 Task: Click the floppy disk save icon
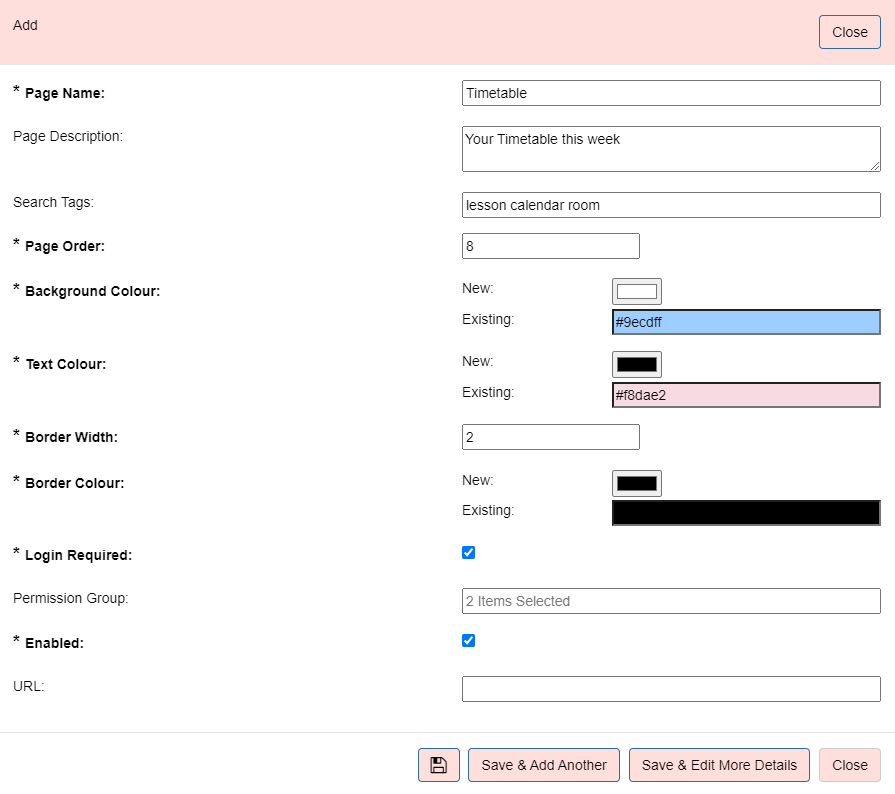click(x=438, y=765)
